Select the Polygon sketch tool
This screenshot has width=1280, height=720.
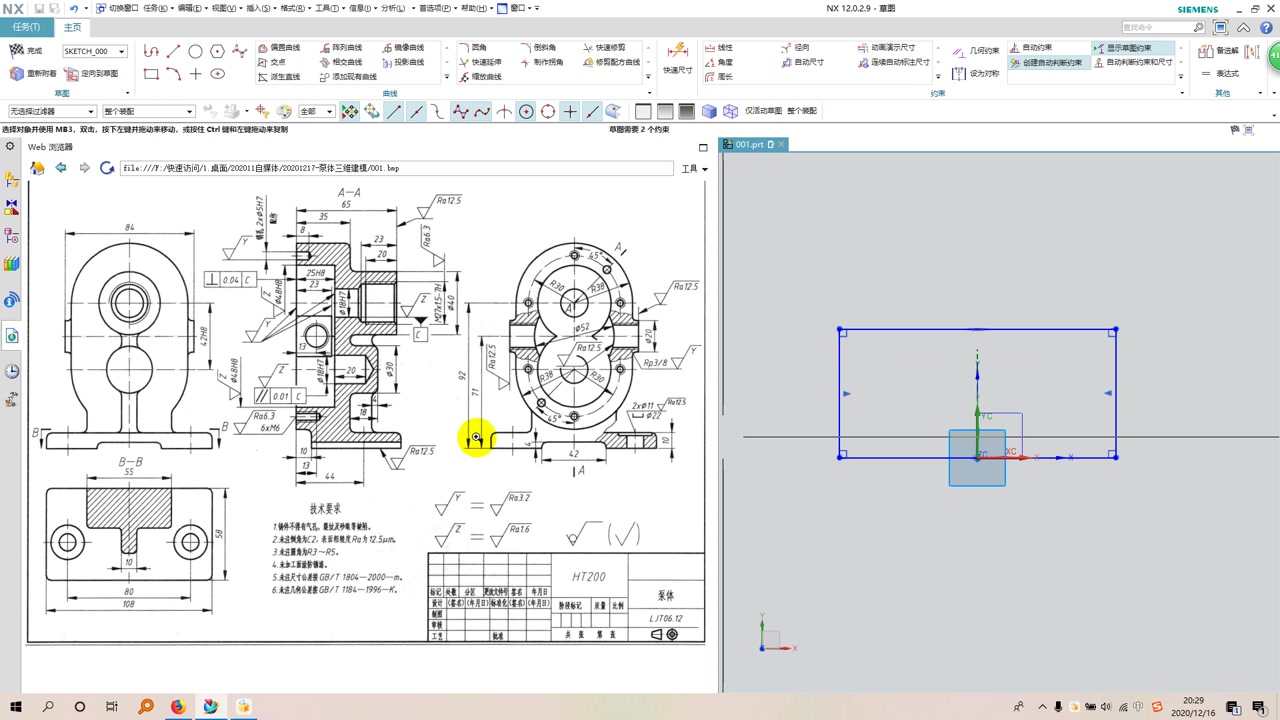[217, 51]
